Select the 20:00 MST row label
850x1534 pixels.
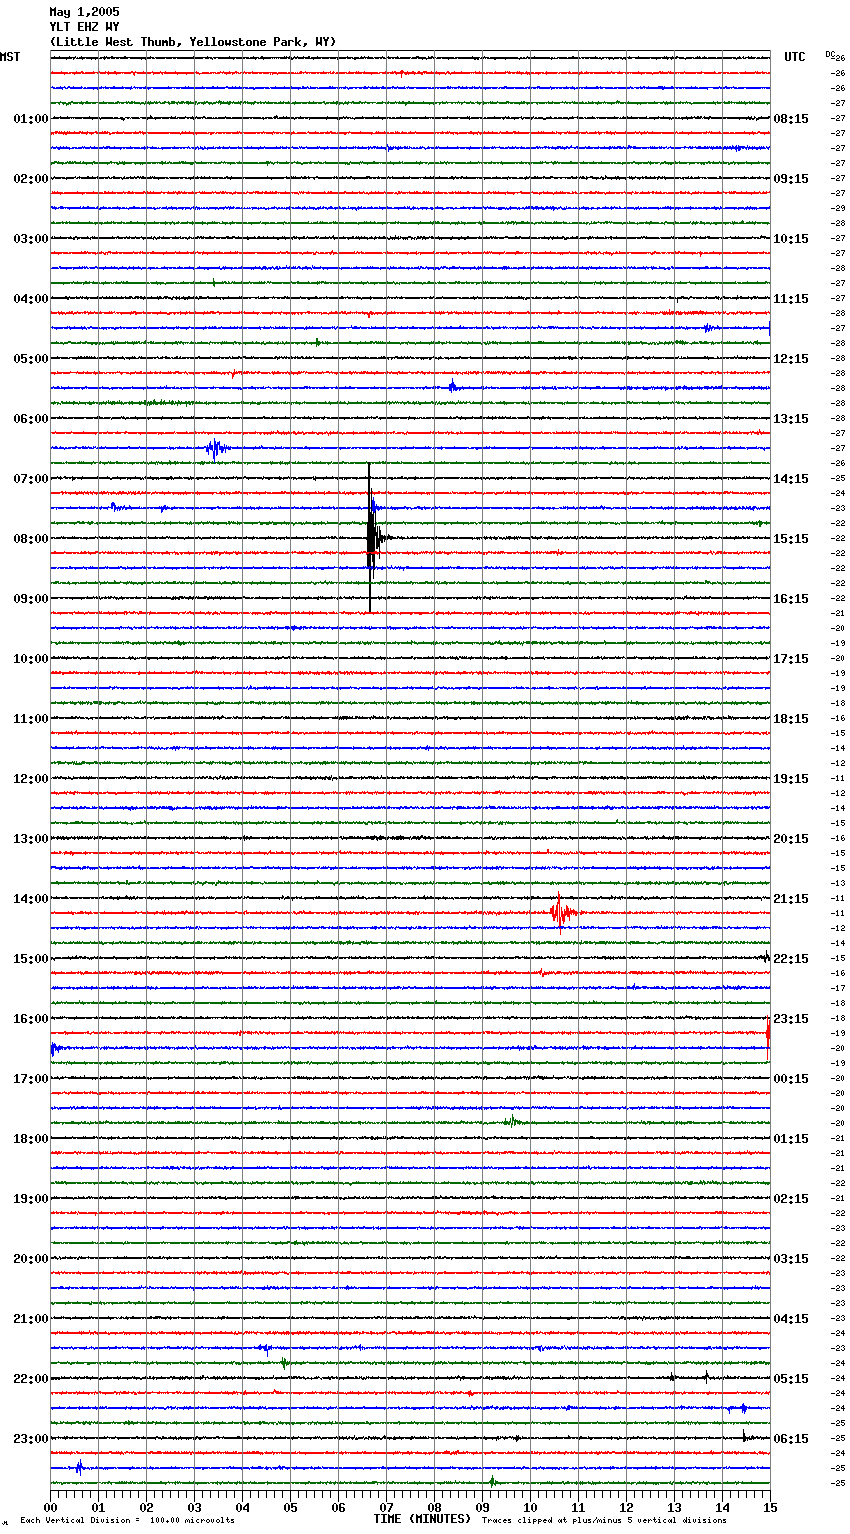pos(30,1259)
